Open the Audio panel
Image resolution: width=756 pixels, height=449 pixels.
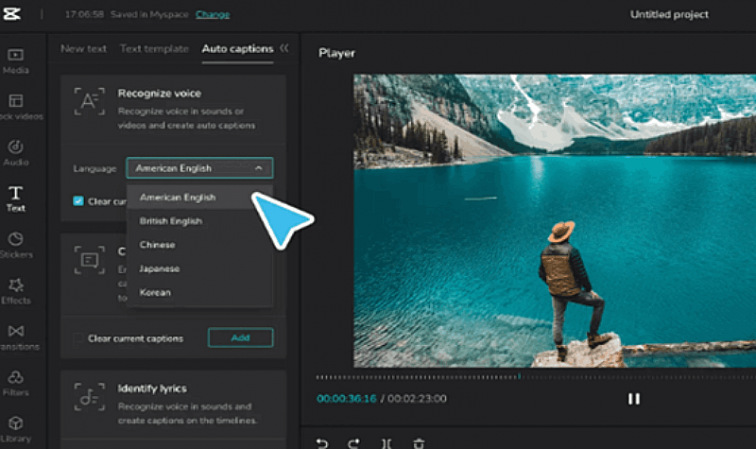16,152
